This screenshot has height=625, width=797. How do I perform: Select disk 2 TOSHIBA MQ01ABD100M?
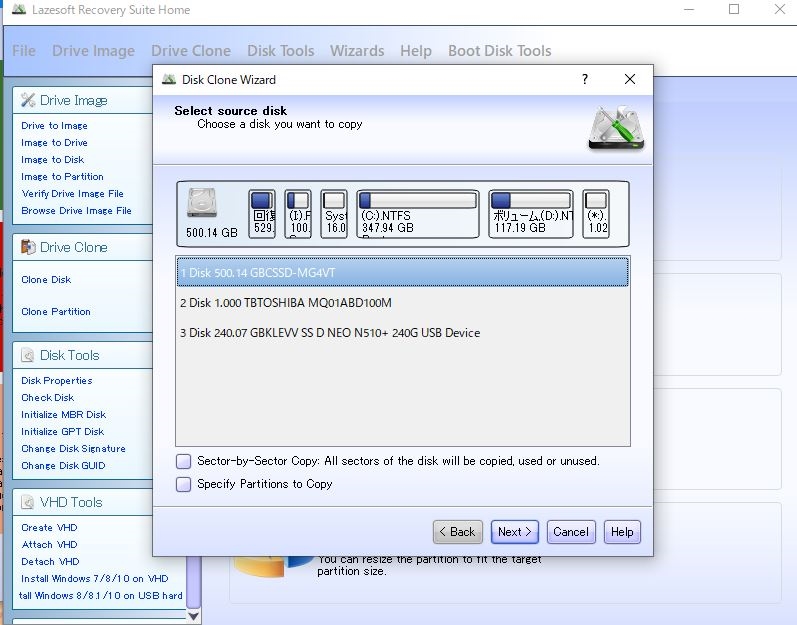403,303
